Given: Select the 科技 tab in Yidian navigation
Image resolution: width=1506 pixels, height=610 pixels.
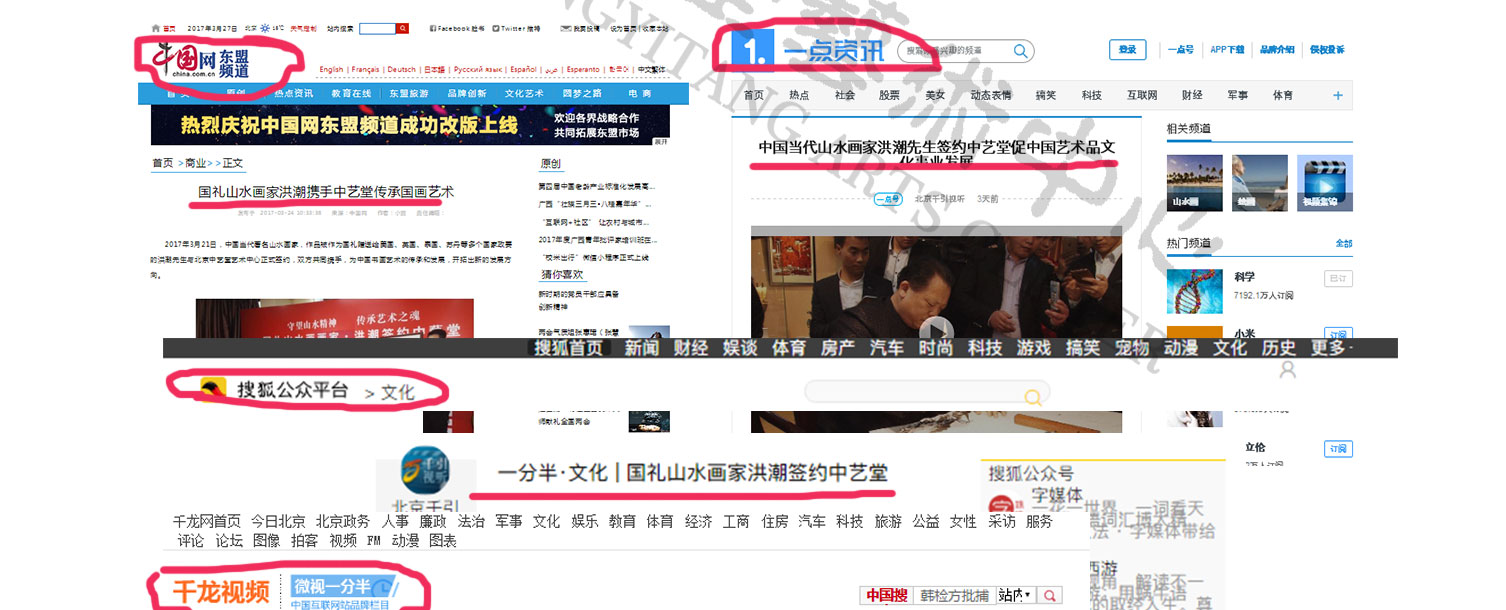Looking at the screenshot, I should (1091, 96).
